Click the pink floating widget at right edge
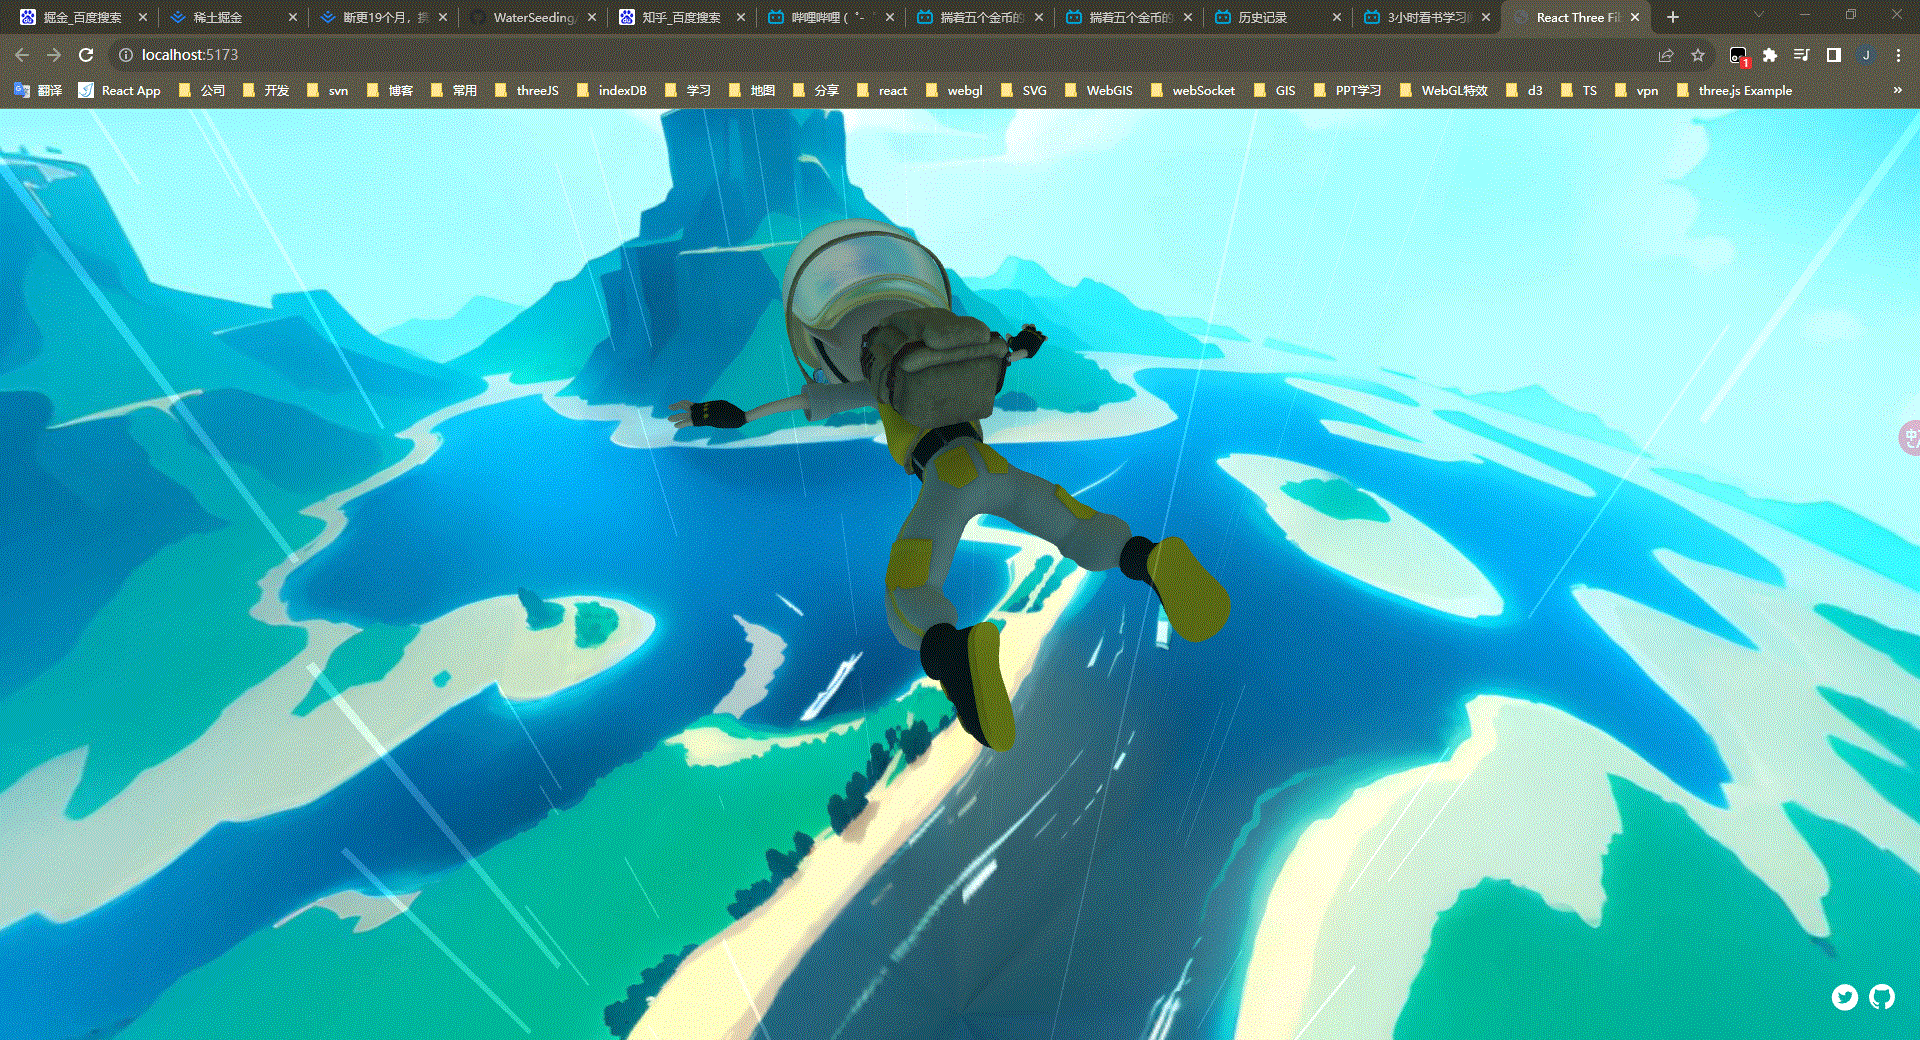The width and height of the screenshot is (1920, 1040). pos(1909,437)
